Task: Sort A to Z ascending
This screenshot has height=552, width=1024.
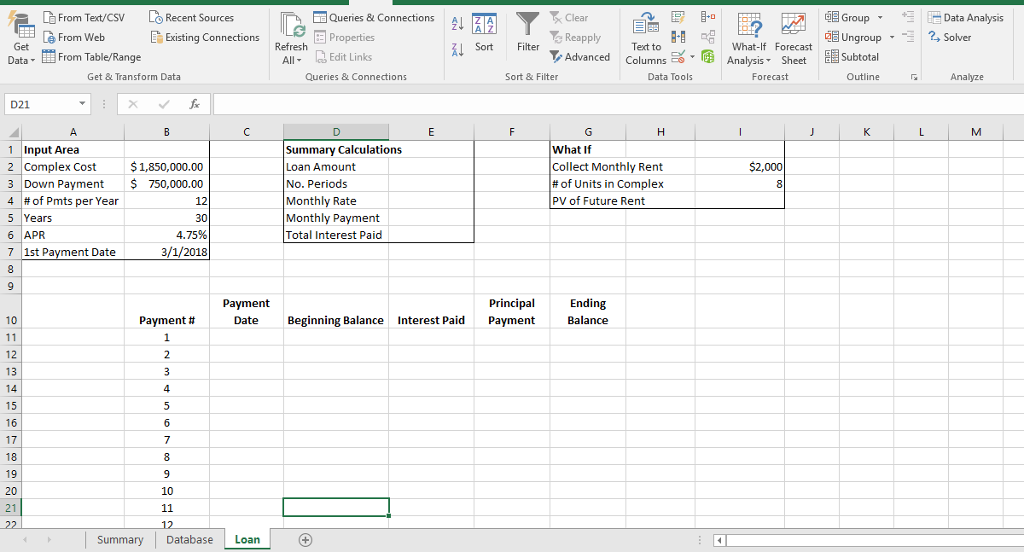Action: (457, 24)
